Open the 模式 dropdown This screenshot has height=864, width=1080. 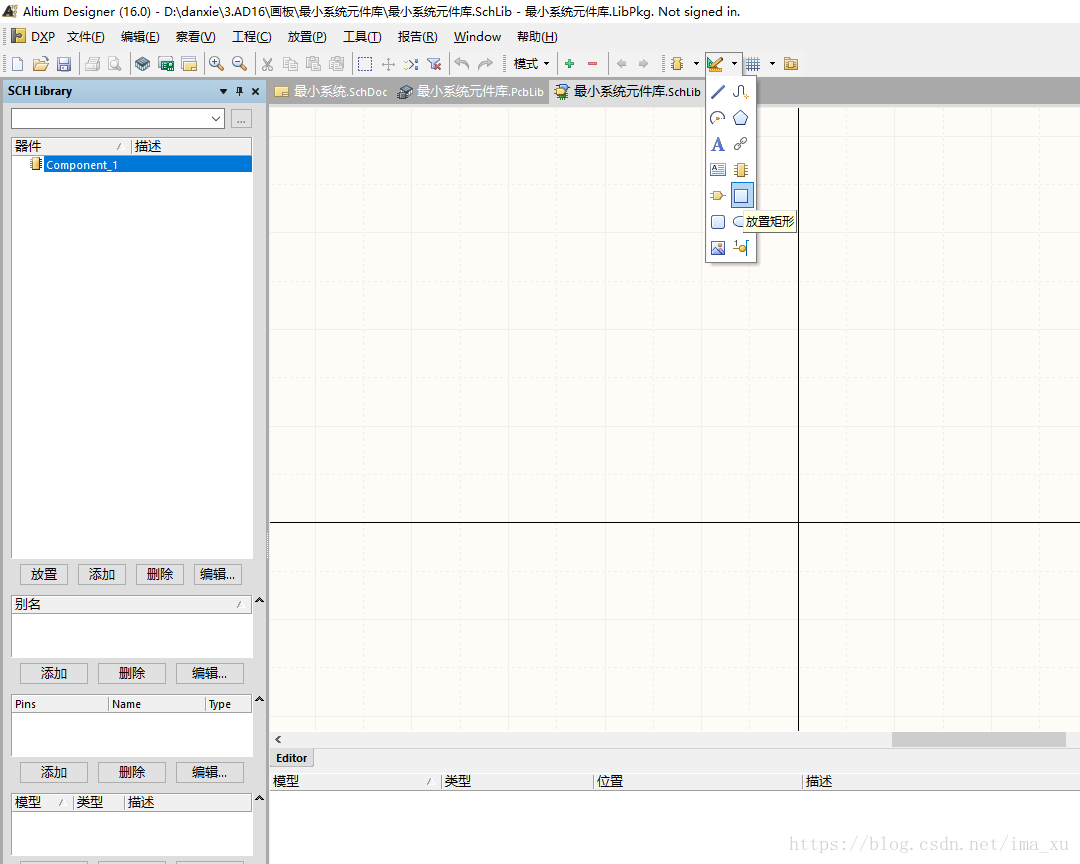point(531,64)
